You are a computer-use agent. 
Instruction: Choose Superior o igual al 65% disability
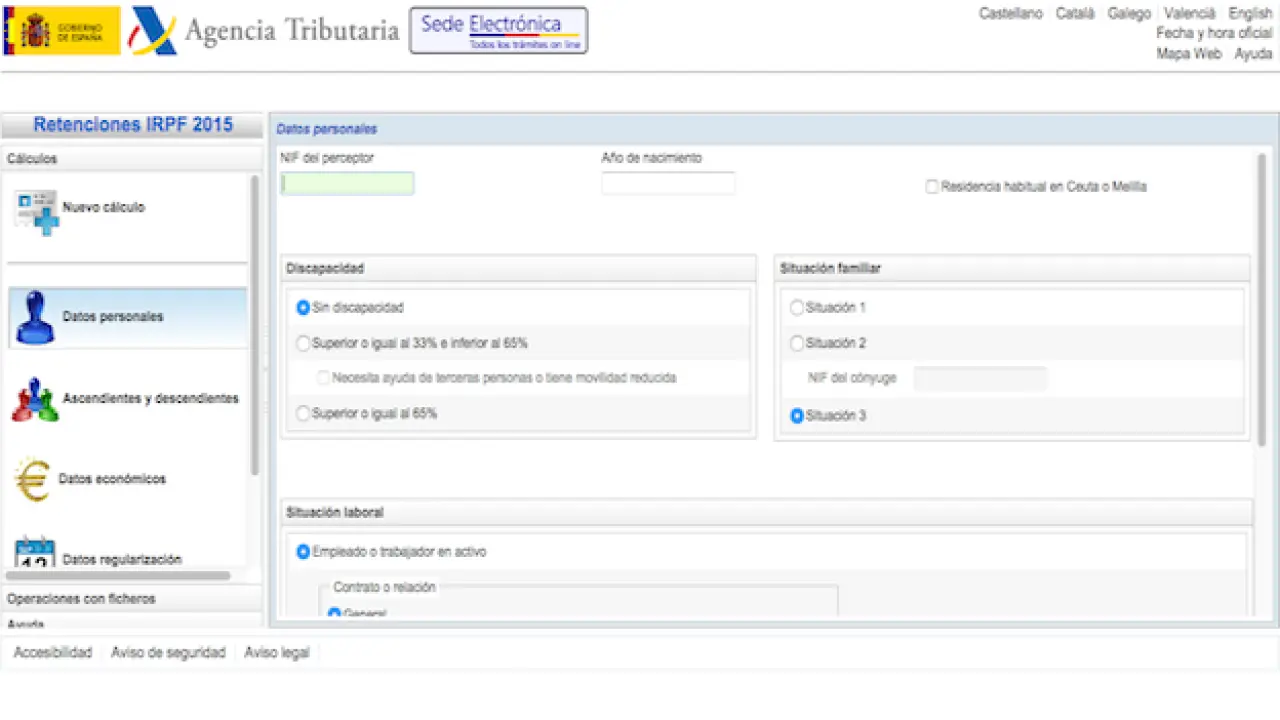pyautogui.click(x=303, y=413)
